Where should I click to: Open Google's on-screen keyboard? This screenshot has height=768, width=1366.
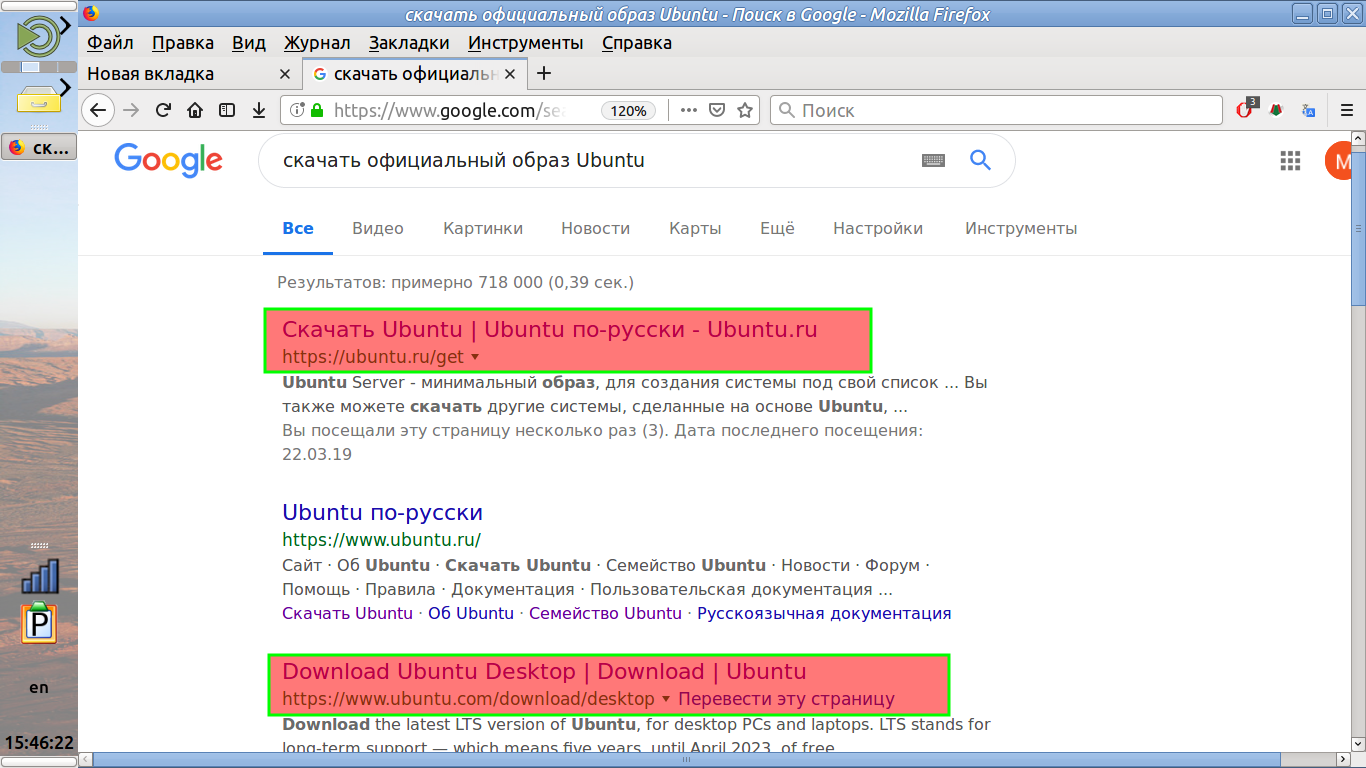coord(933,160)
